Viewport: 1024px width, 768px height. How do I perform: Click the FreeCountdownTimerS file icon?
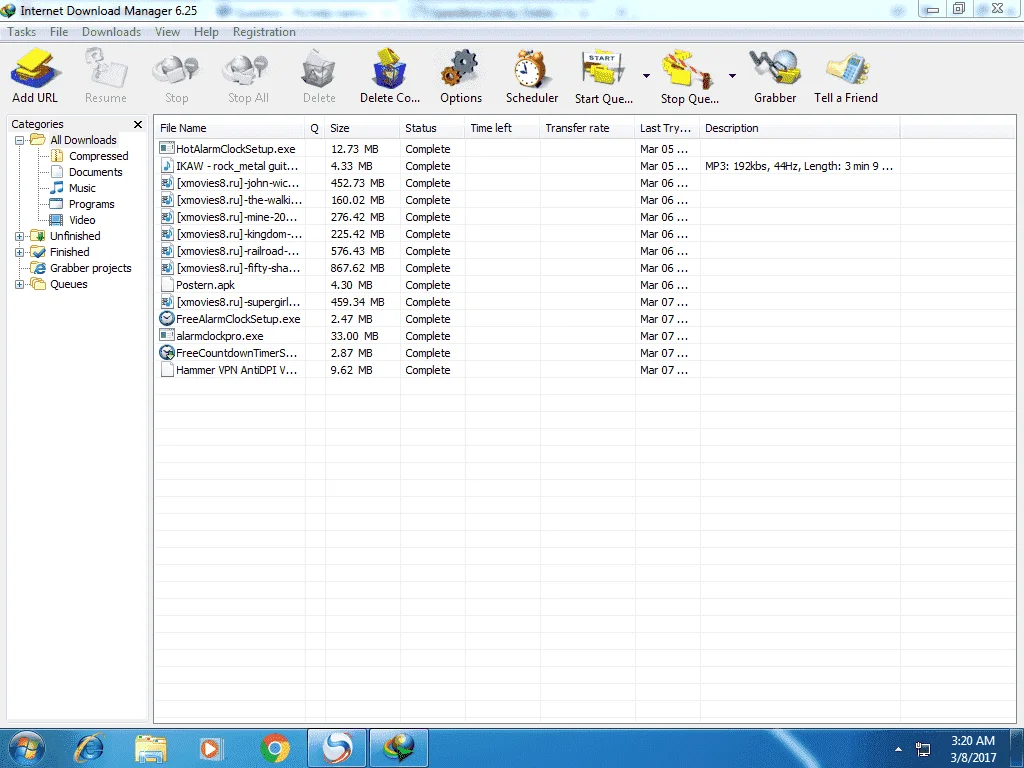coord(167,353)
